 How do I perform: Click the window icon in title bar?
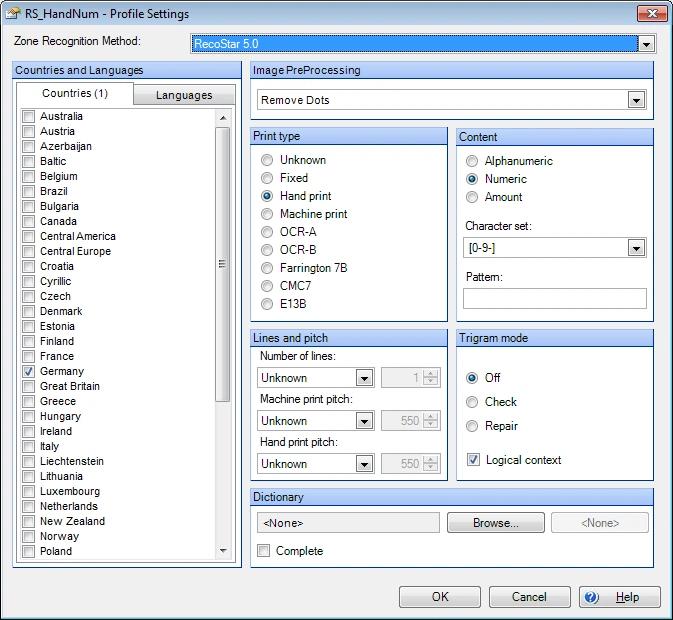tap(13, 14)
